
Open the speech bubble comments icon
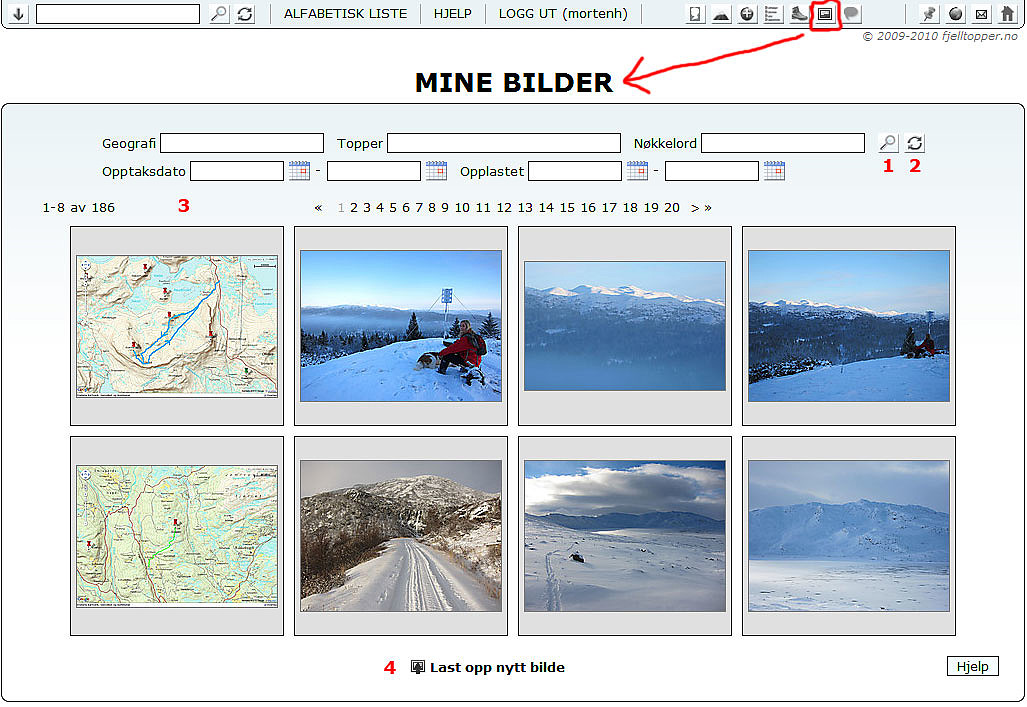click(851, 14)
